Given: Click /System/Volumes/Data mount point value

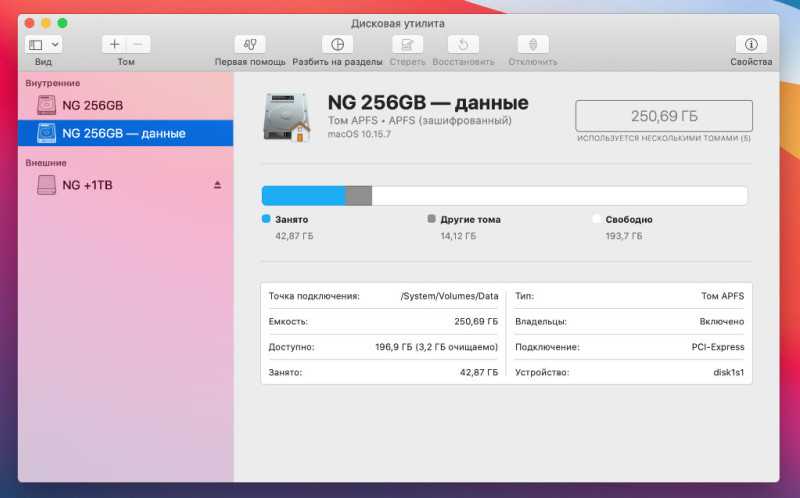Looking at the screenshot, I should pos(449,296).
